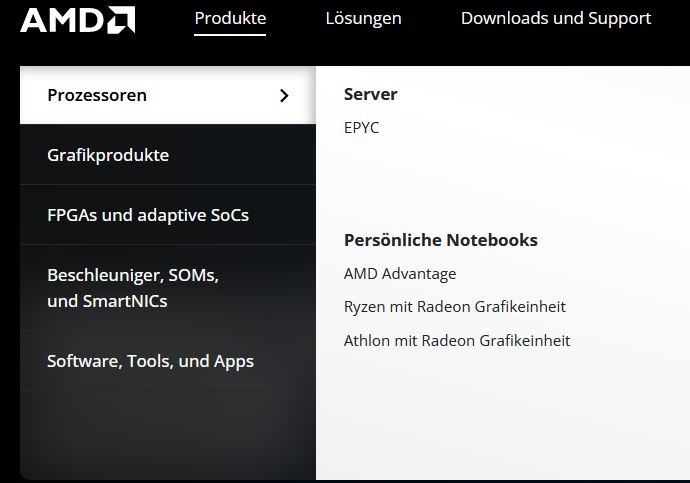Open the EPYC server processors link

361,128
